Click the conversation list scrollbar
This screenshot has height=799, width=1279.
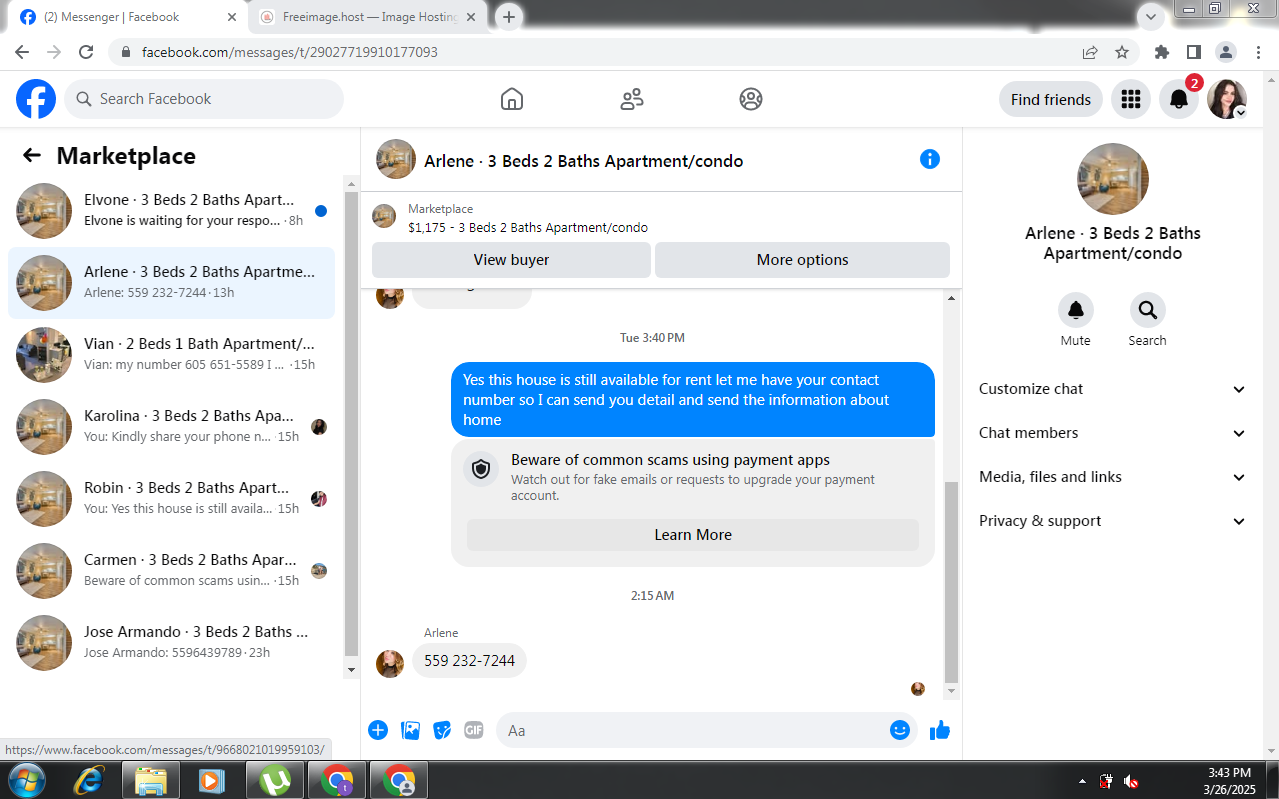coord(351,422)
